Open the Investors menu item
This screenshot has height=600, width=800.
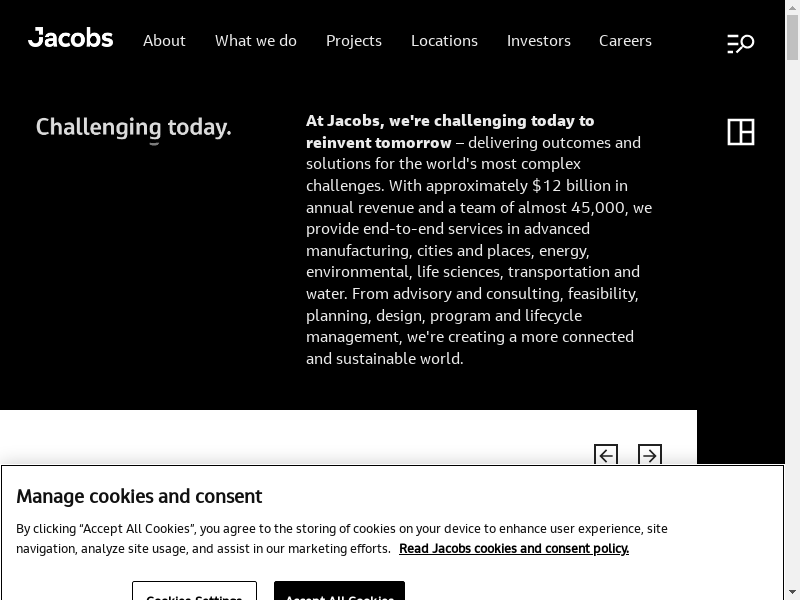[539, 41]
